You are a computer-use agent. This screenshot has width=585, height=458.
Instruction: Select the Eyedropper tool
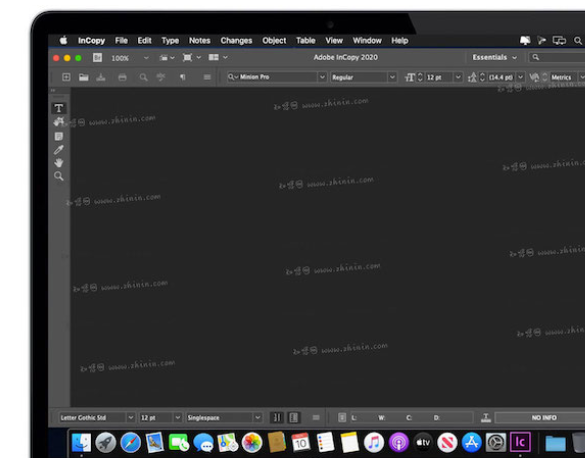point(59,150)
